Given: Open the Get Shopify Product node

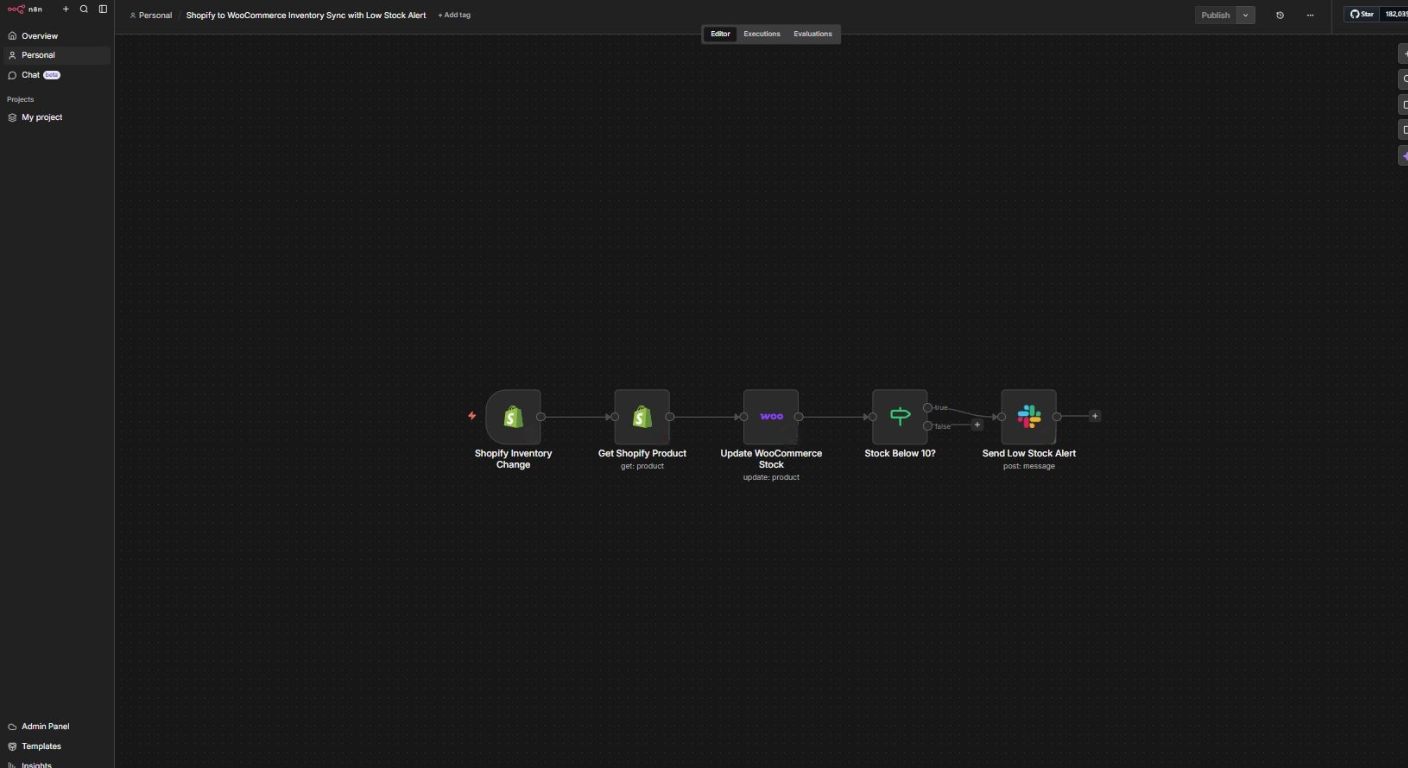Looking at the screenshot, I should click(641, 416).
